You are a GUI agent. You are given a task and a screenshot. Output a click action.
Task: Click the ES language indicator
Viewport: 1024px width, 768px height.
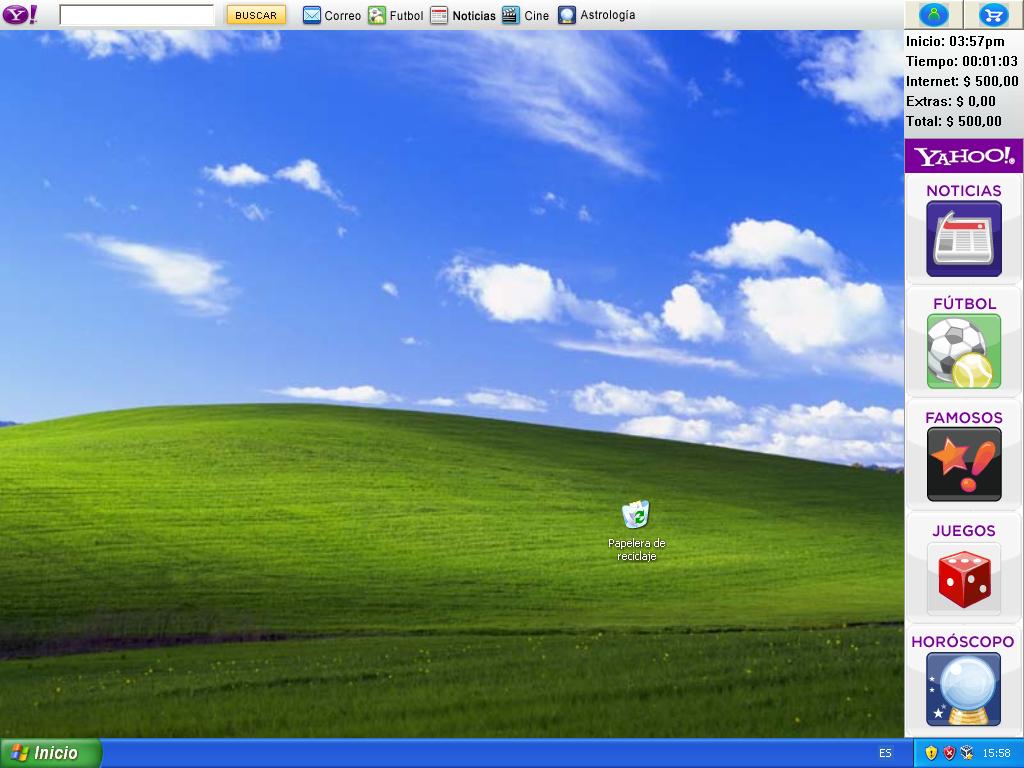click(x=885, y=754)
